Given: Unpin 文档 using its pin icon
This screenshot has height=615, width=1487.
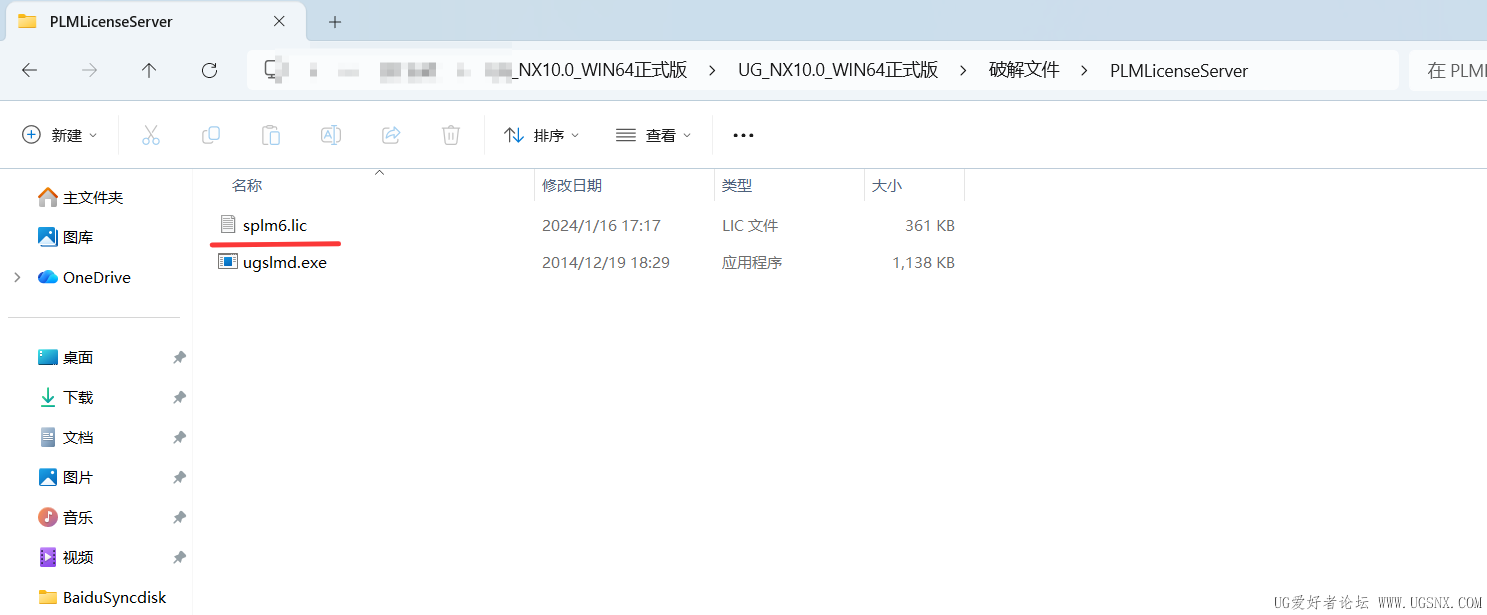Looking at the screenshot, I should (x=179, y=437).
